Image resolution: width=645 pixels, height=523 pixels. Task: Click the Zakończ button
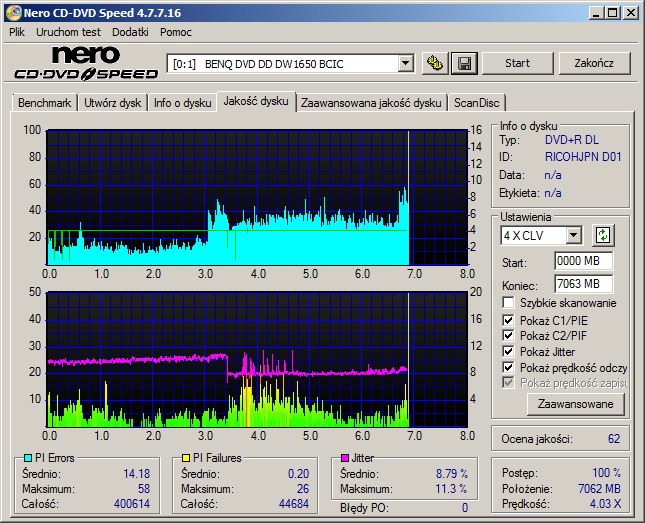594,63
